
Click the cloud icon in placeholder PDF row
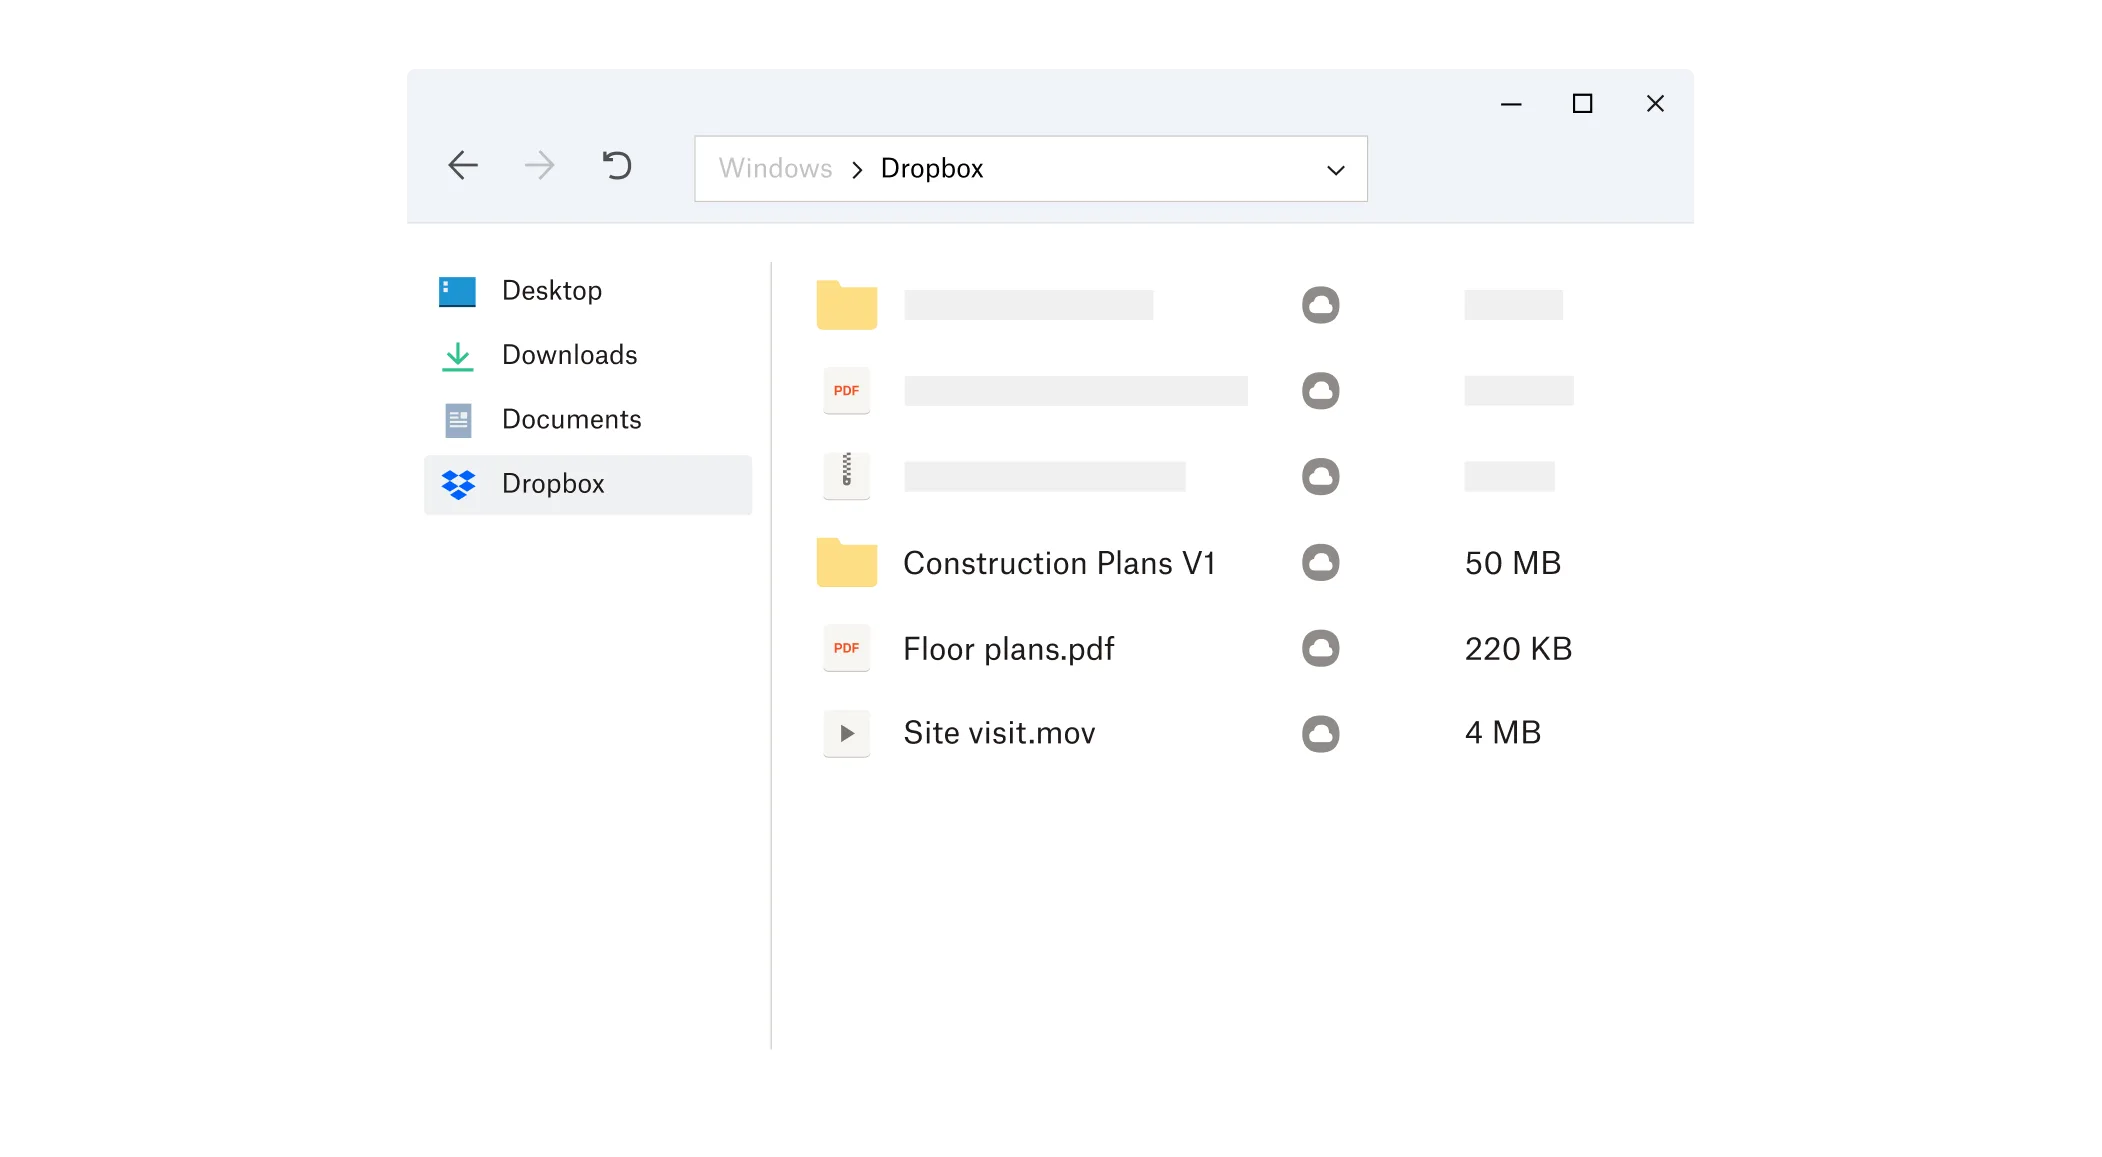[1320, 391]
